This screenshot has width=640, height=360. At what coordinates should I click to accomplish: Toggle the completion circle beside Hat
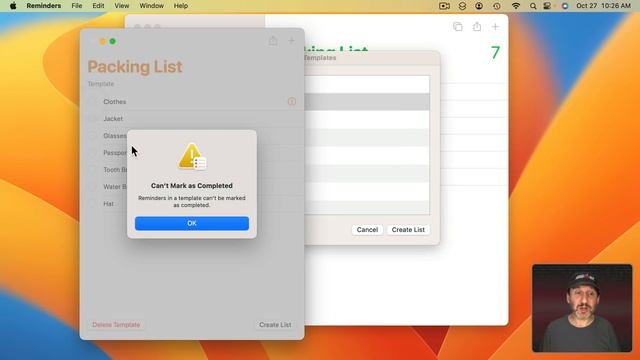tap(93, 204)
